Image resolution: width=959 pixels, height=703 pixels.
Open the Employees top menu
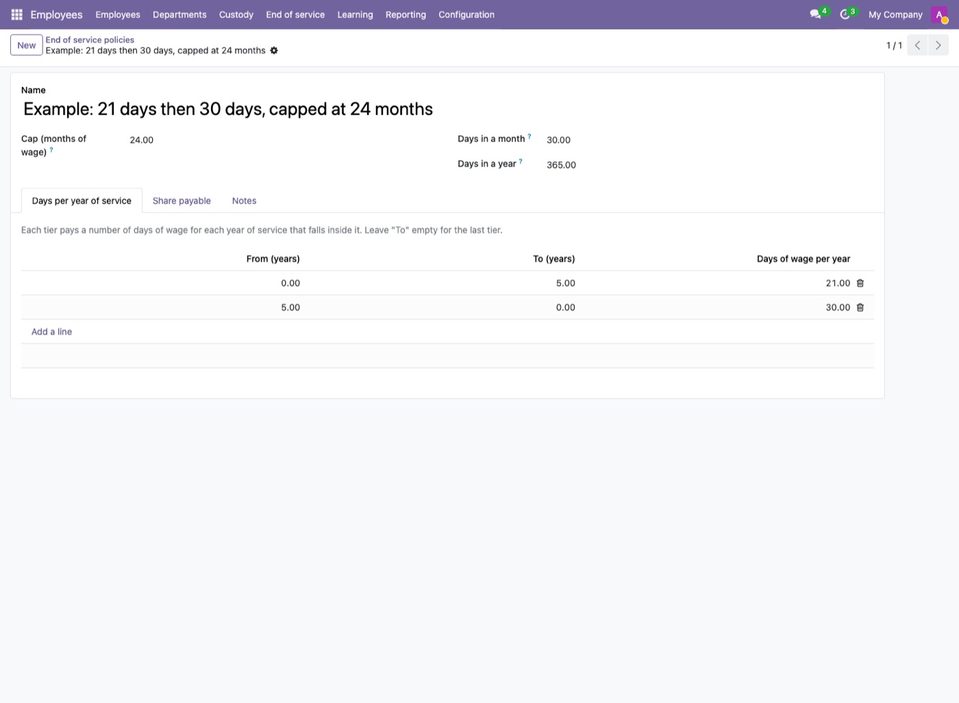pos(117,15)
